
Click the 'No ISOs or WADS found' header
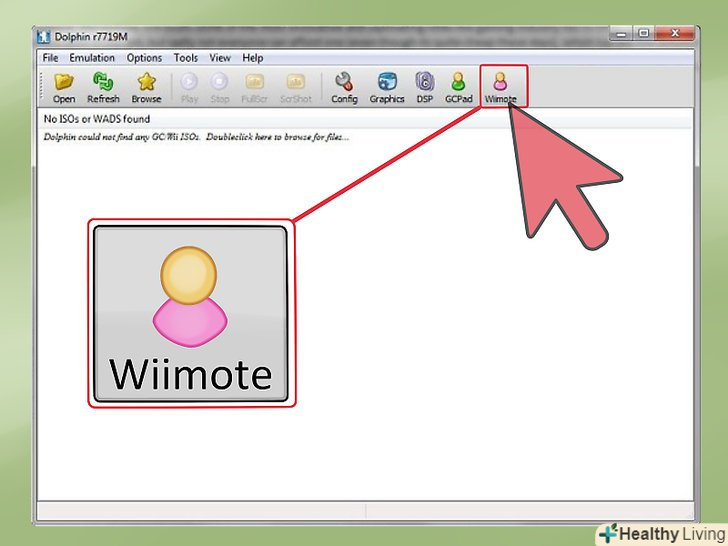click(96, 120)
